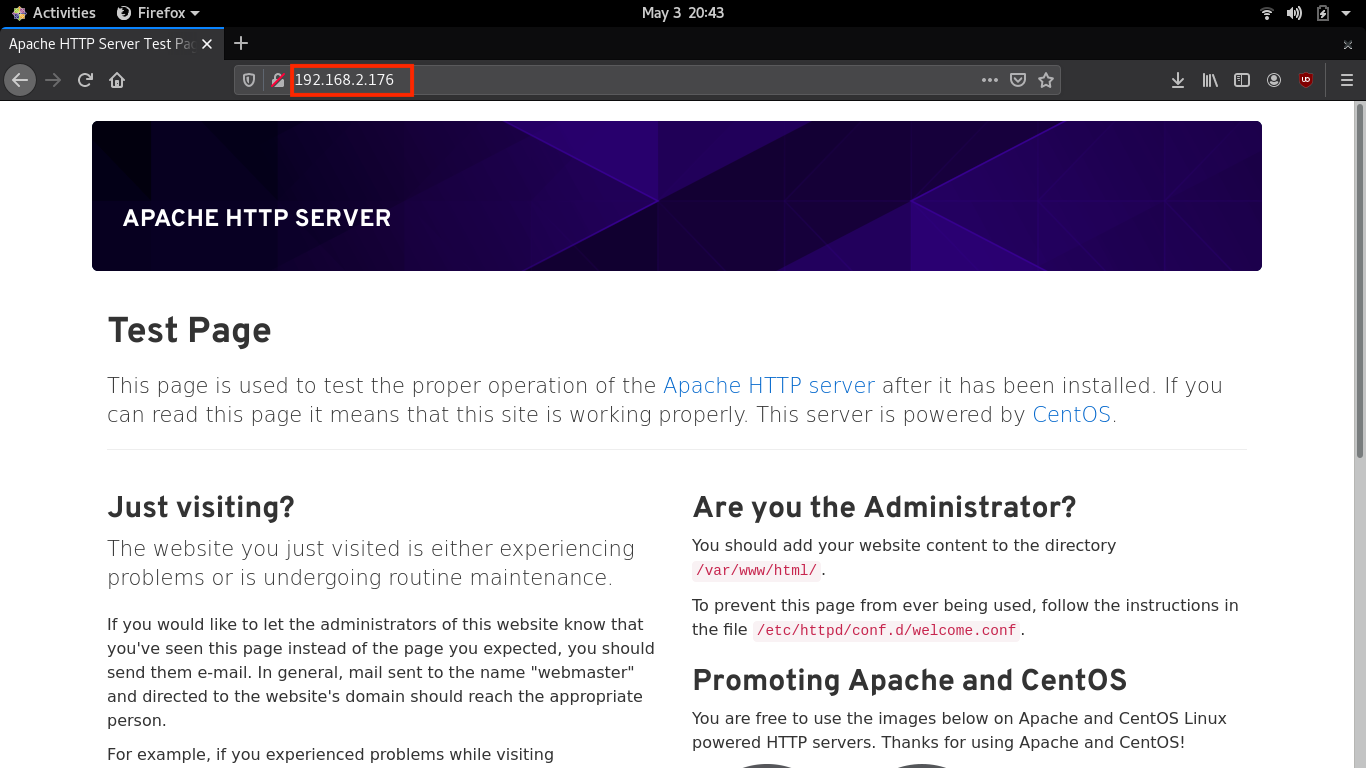Screen dimensions: 1366x768
Task: Follow the Apache HTTP server link
Action: tap(769, 385)
